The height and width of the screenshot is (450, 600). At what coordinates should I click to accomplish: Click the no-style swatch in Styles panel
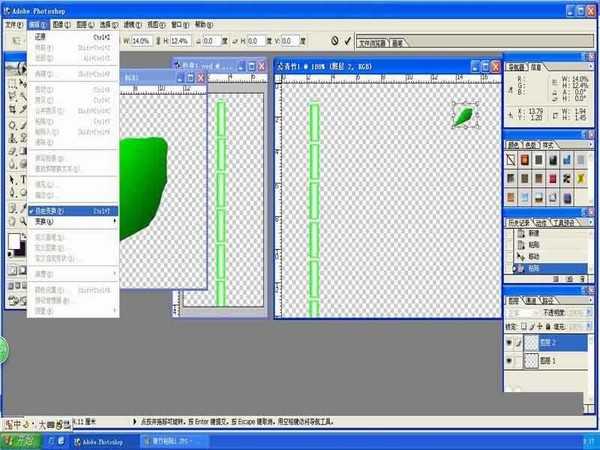[x=511, y=161]
